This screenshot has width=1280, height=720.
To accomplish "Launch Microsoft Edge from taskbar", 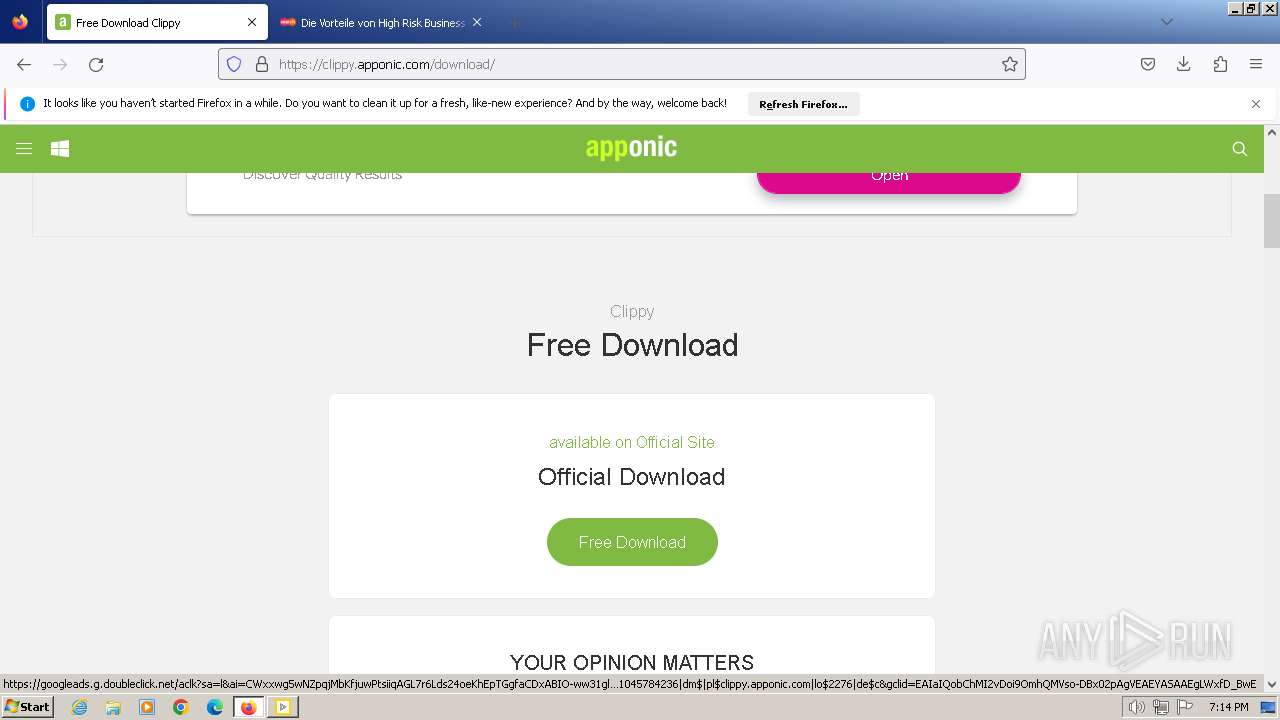I will 215,707.
